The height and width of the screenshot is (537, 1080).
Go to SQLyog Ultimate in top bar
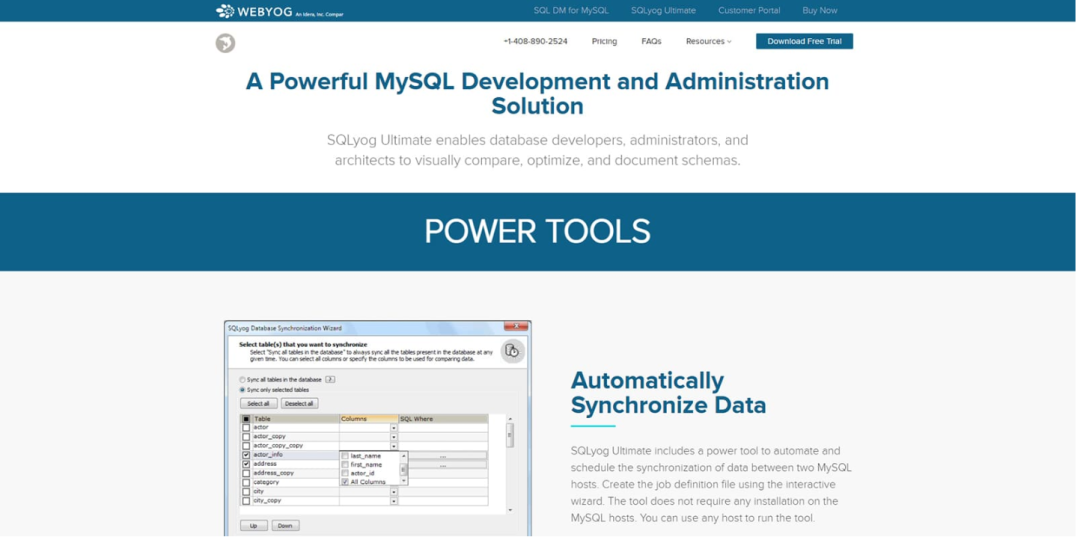point(663,10)
